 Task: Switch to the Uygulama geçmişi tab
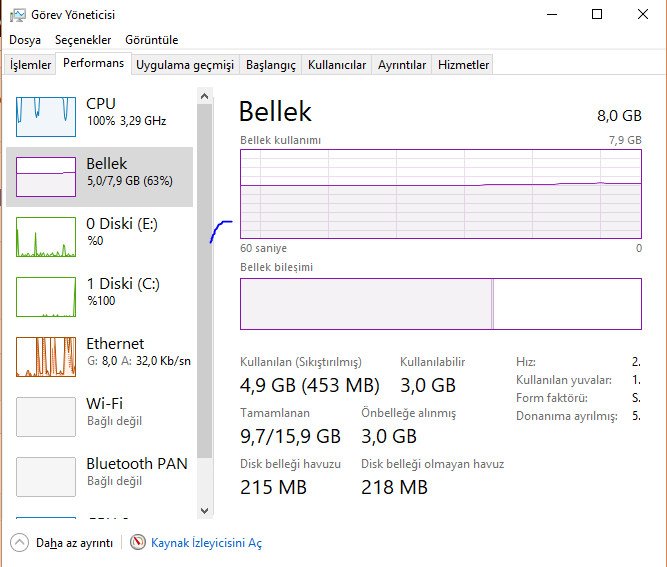click(185, 65)
